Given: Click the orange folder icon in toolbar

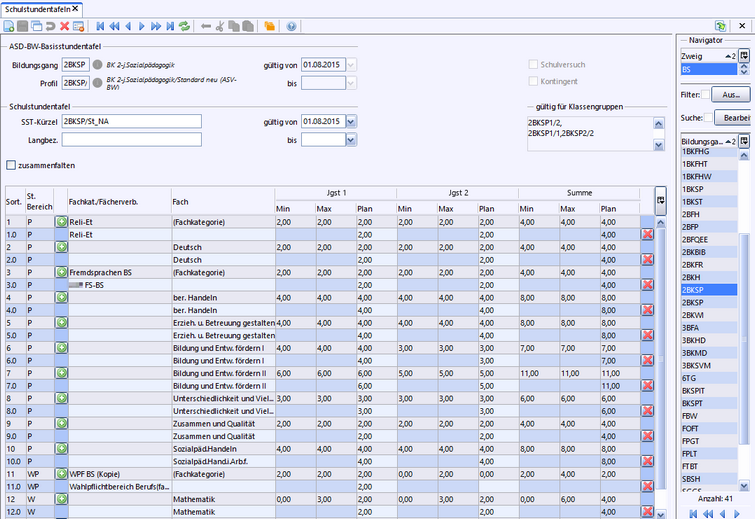Looking at the screenshot, I should point(268,26).
